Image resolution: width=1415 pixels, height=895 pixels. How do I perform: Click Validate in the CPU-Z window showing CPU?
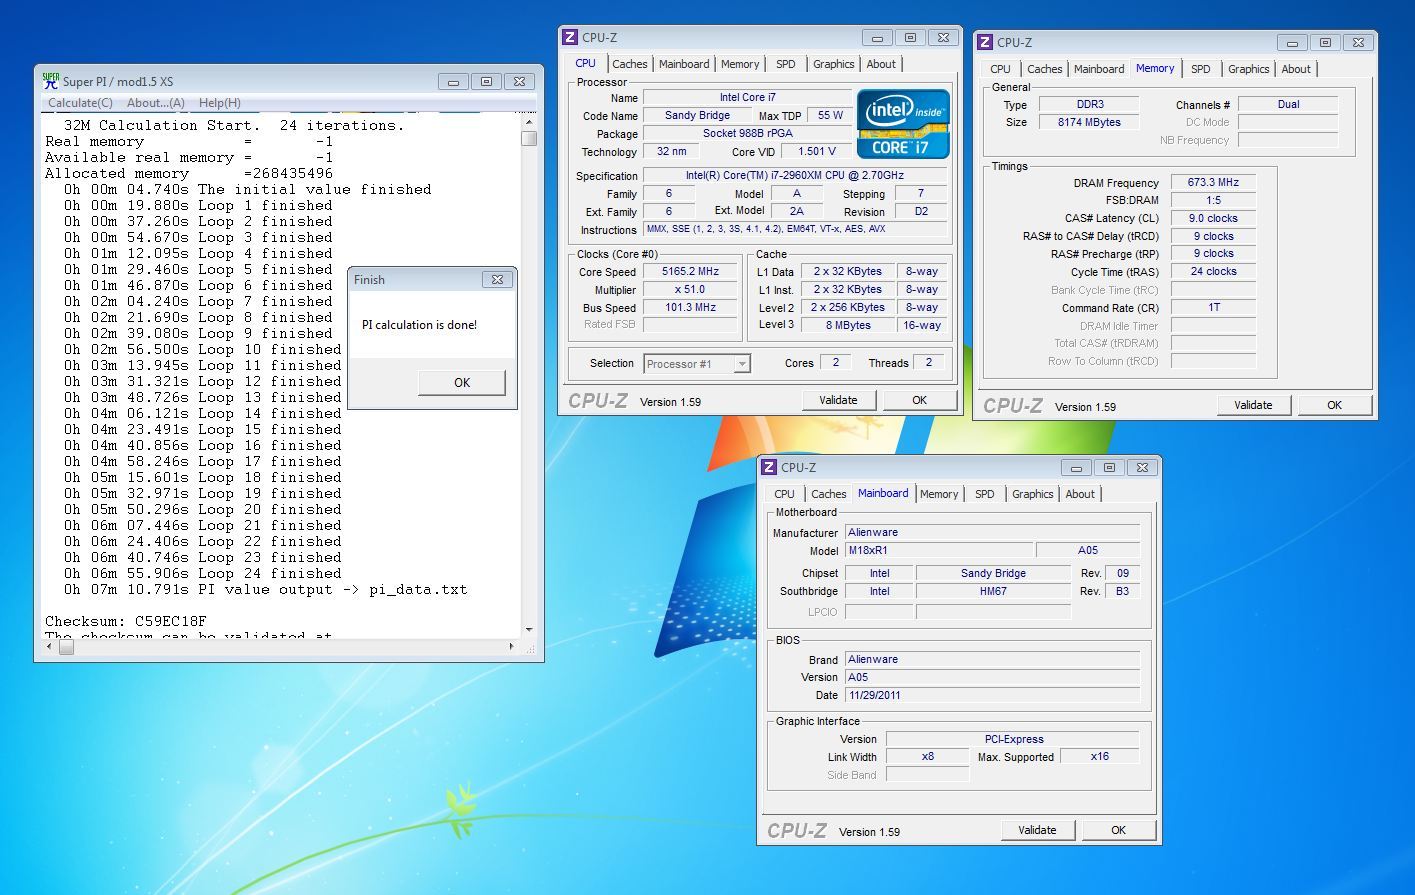click(838, 400)
